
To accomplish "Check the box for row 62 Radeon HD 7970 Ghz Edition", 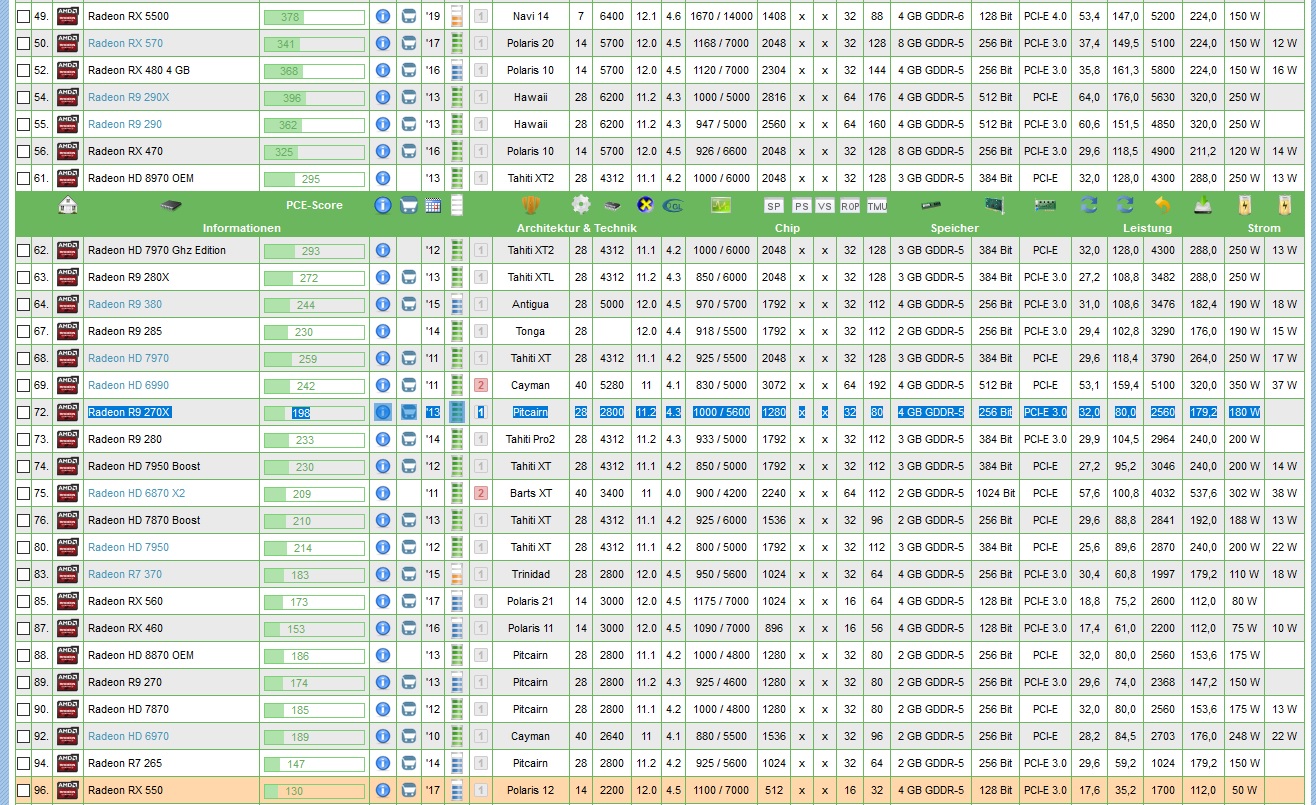I will click(24, 250).
